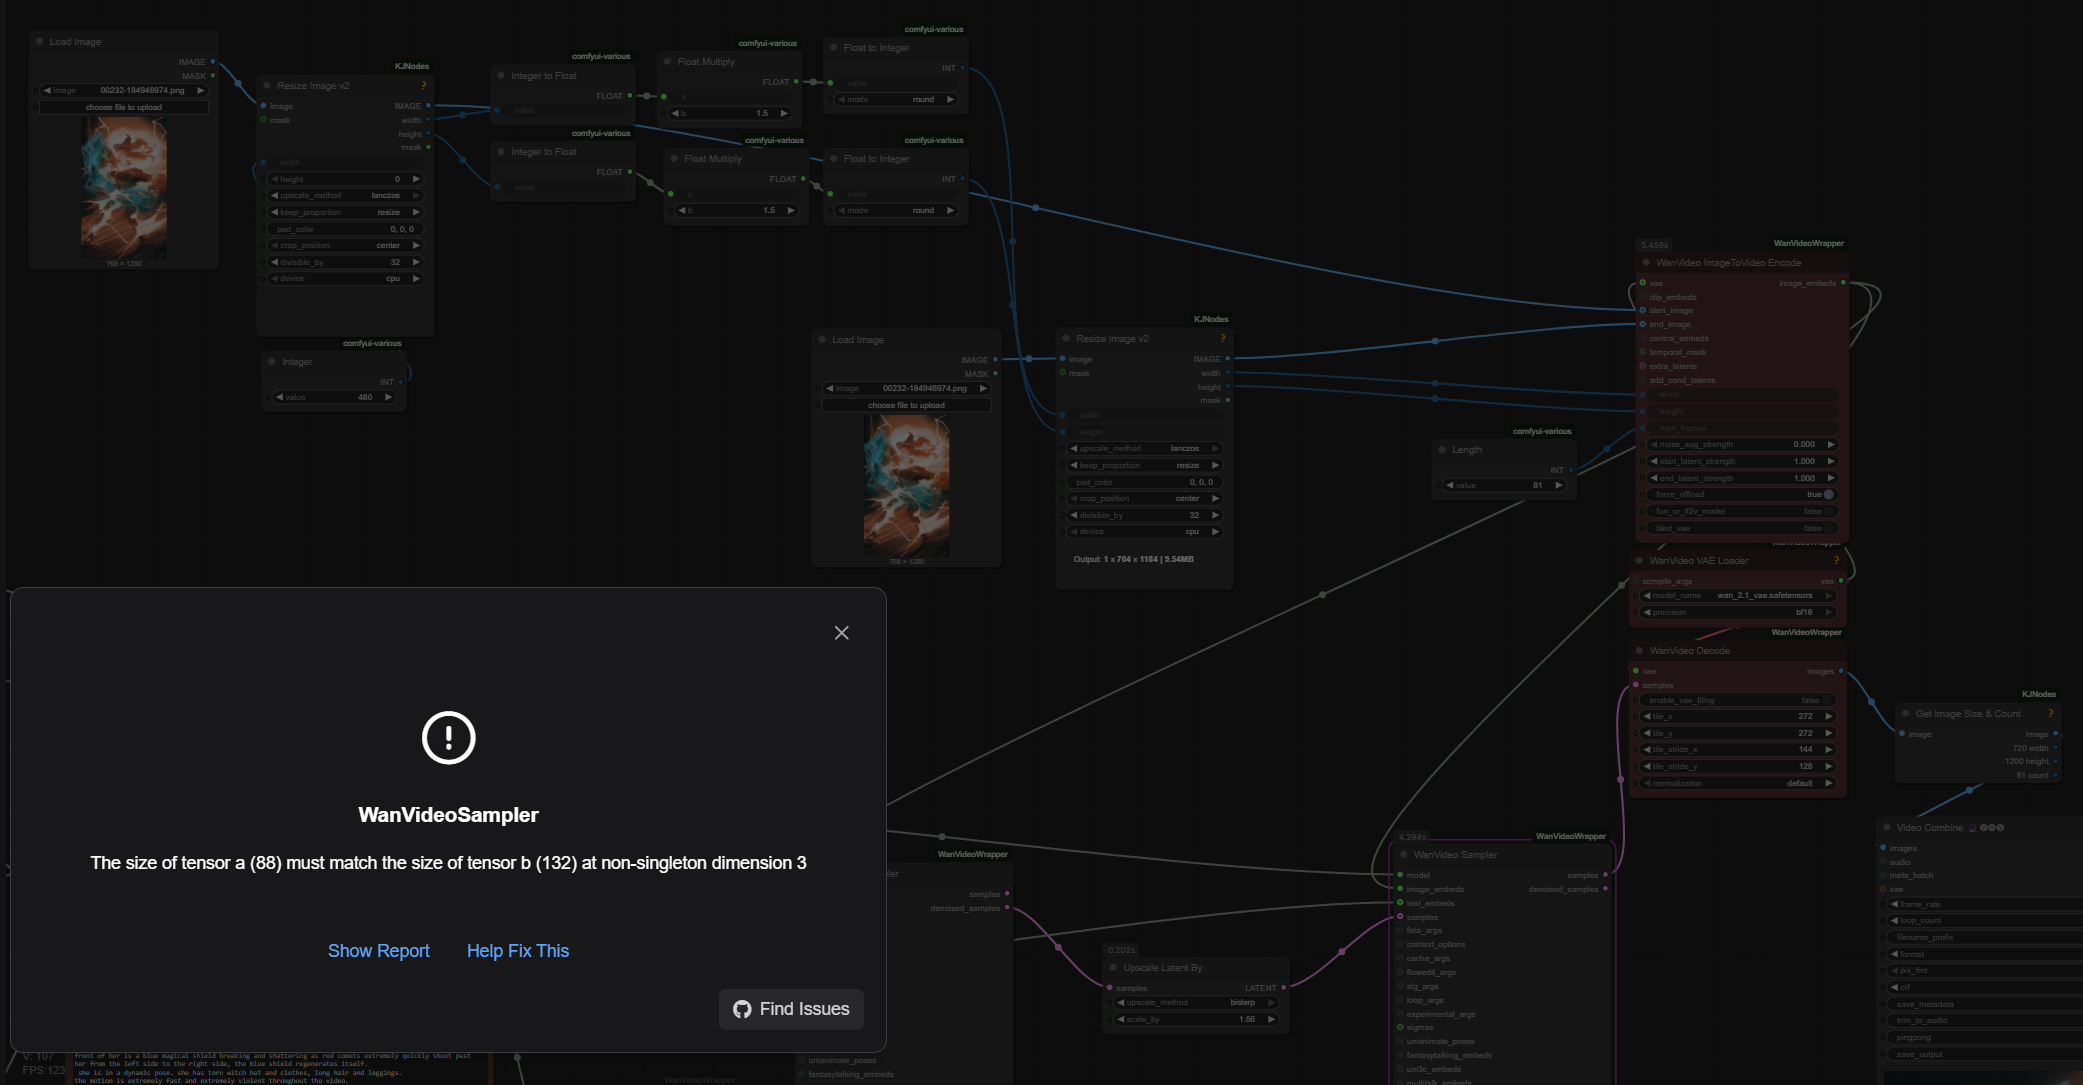Click the Get Image Size & Count help icon
This screenshot has height=1085, width=2083.
[x=2050, y=713]
